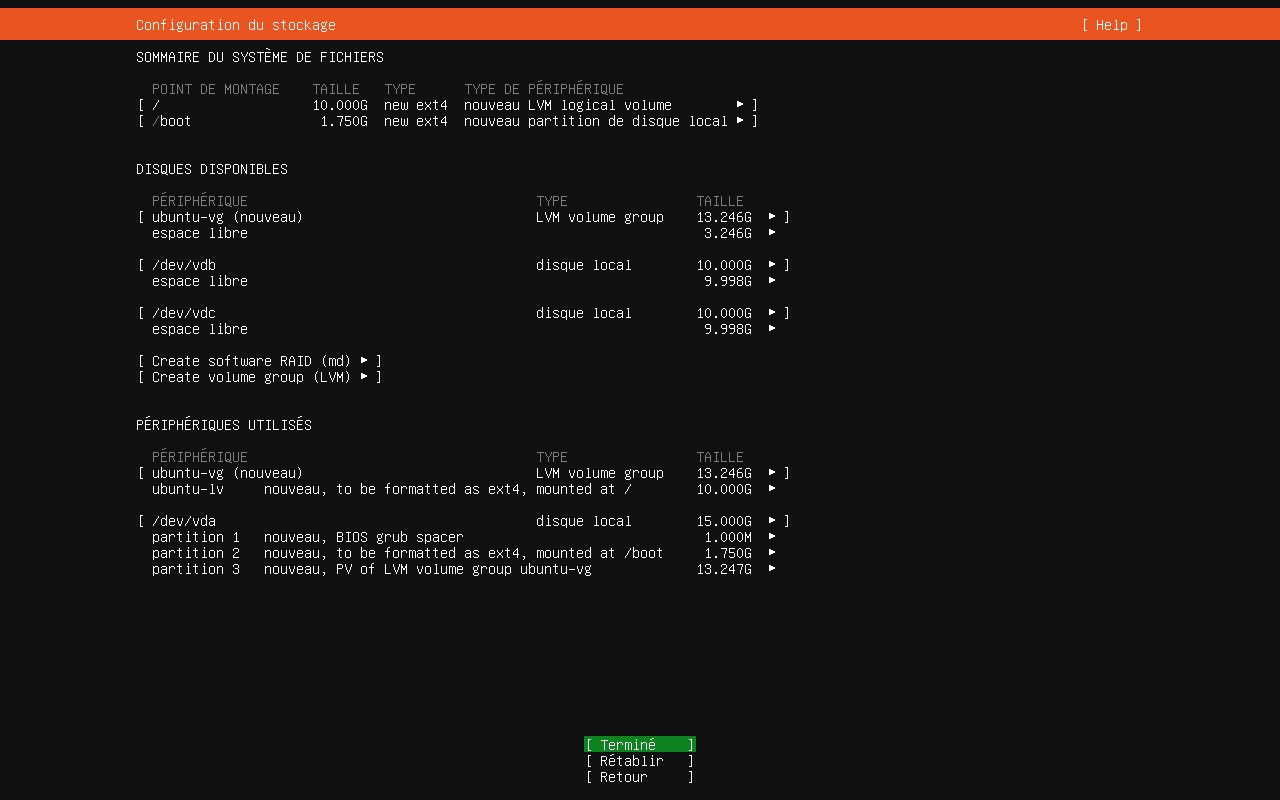Screen dimensions: 1280x800
Task: Click the "POINT DE MONTAGE" column header
Action: coord(216,89)
